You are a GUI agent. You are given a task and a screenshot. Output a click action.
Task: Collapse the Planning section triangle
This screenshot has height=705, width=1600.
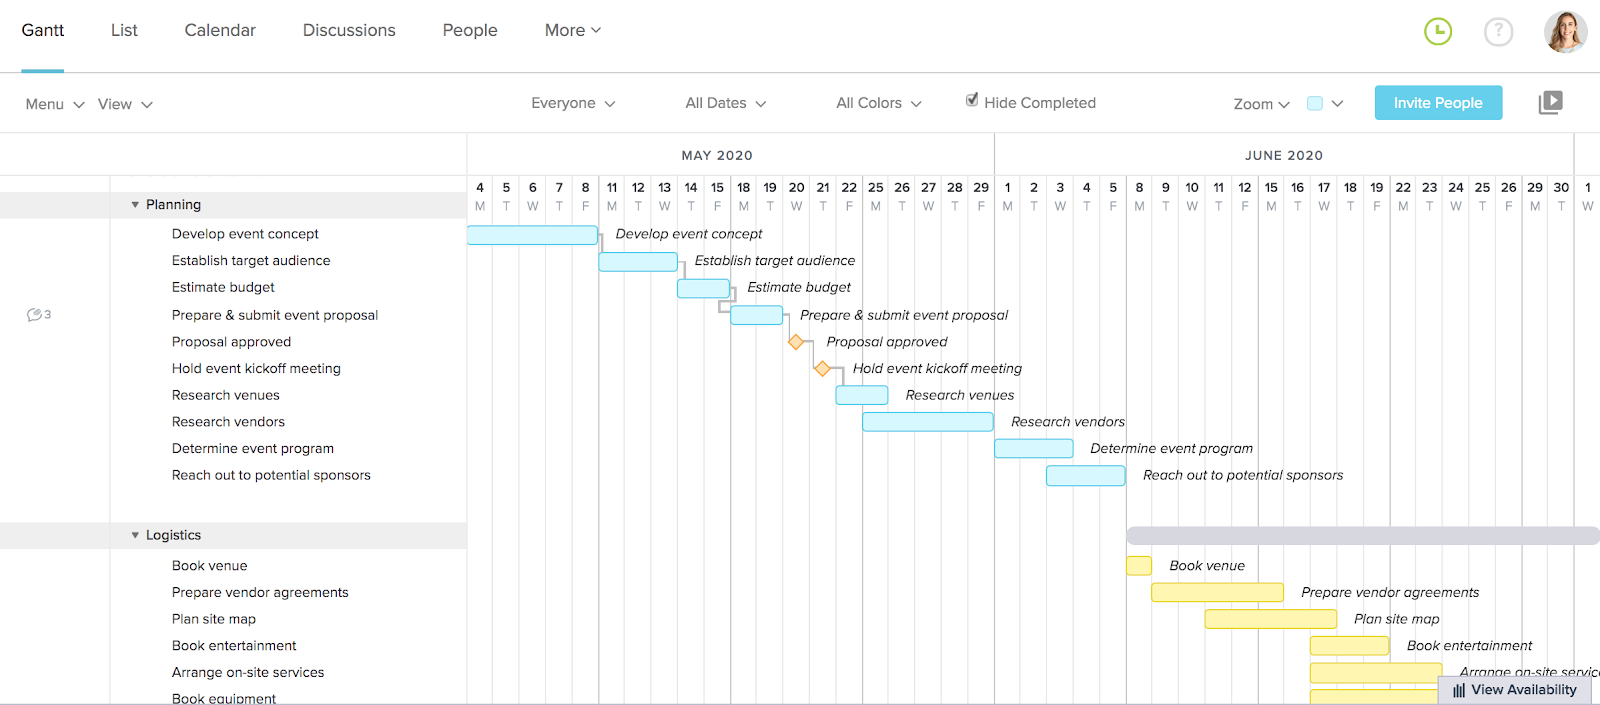[x=135, y=204]
